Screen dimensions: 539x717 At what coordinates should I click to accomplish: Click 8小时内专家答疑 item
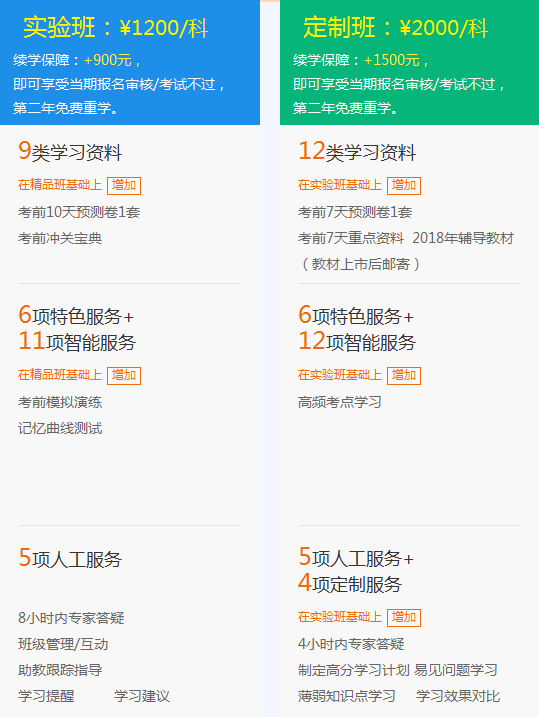[x=71, y=618]
